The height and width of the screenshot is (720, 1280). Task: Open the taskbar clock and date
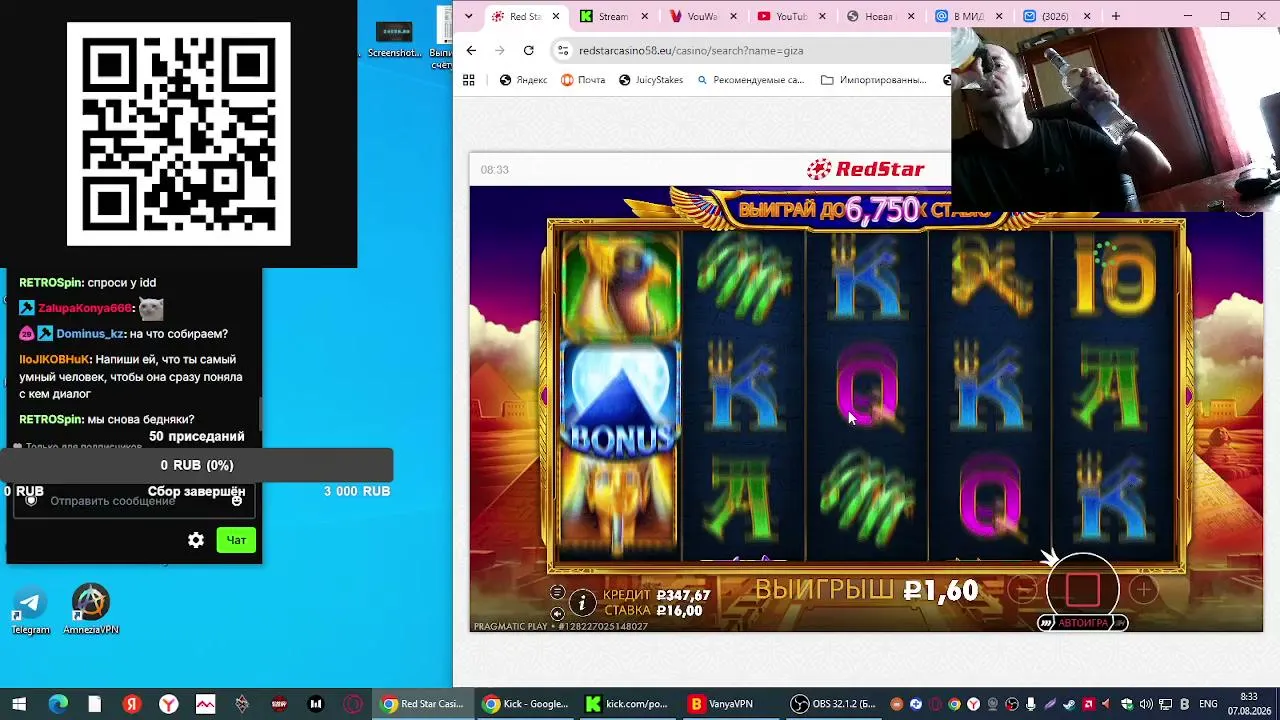coord(1249,704)
